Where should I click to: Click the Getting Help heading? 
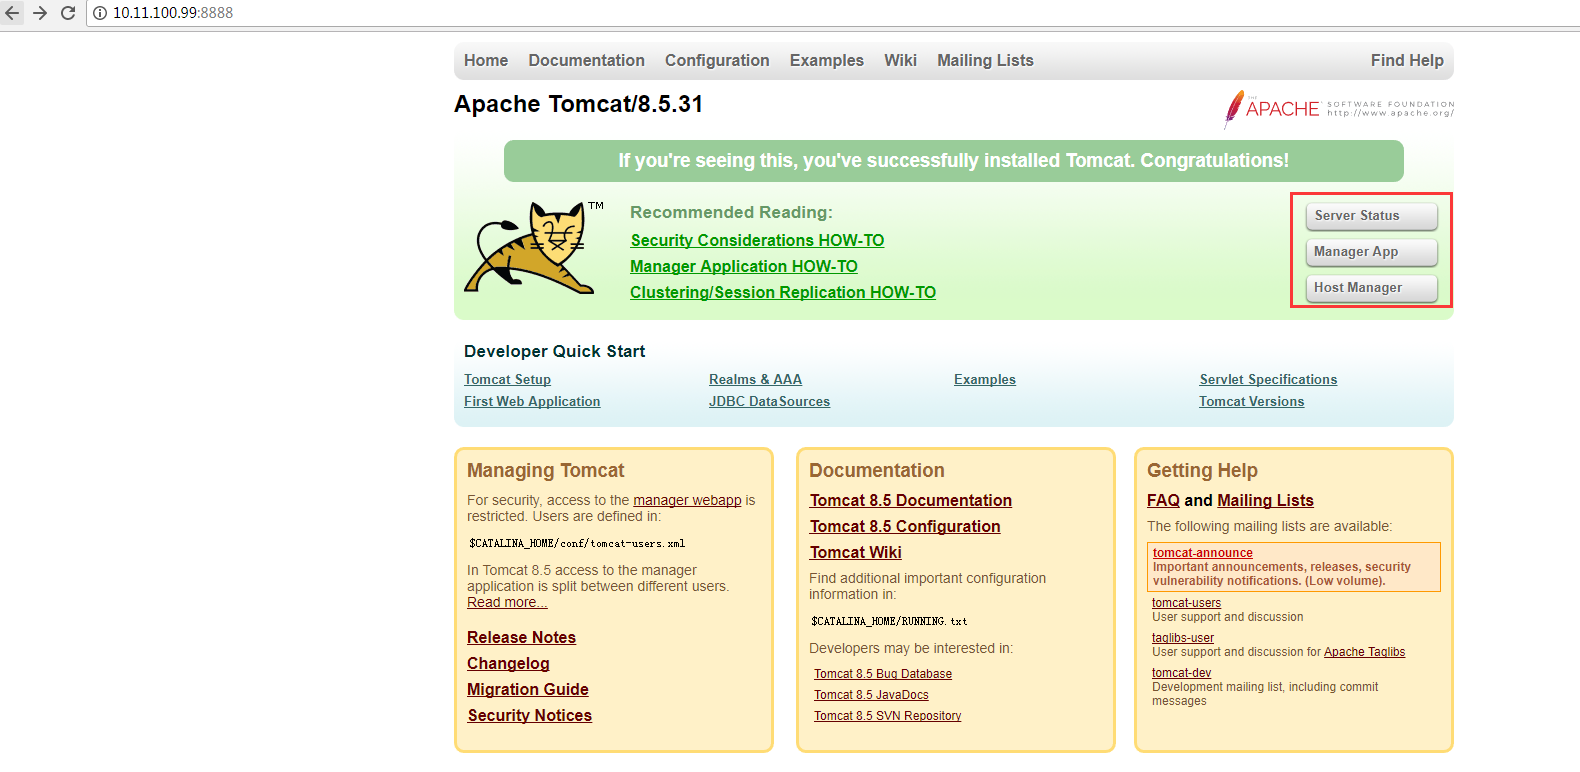[x=1202, y=470]
